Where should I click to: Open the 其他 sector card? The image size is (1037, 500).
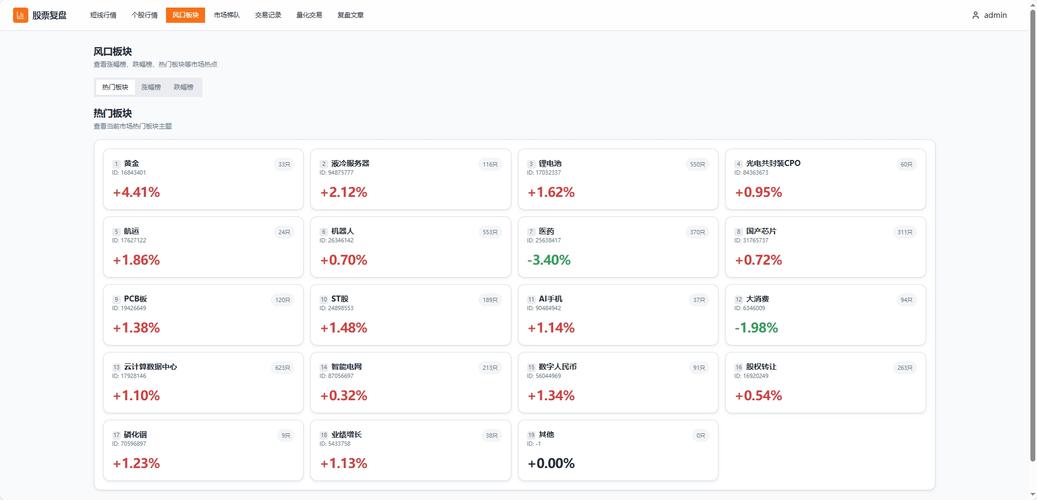(x=618, y=450)
